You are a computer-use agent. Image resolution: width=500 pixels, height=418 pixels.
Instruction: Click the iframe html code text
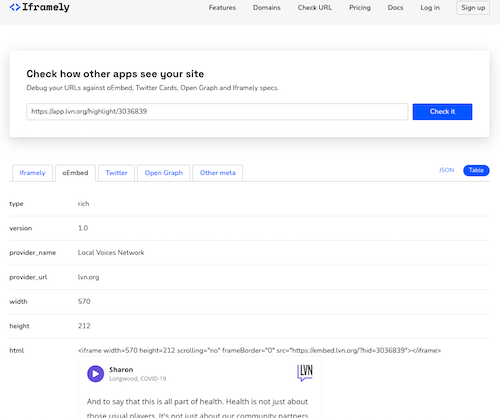click(x=259, y=350)
